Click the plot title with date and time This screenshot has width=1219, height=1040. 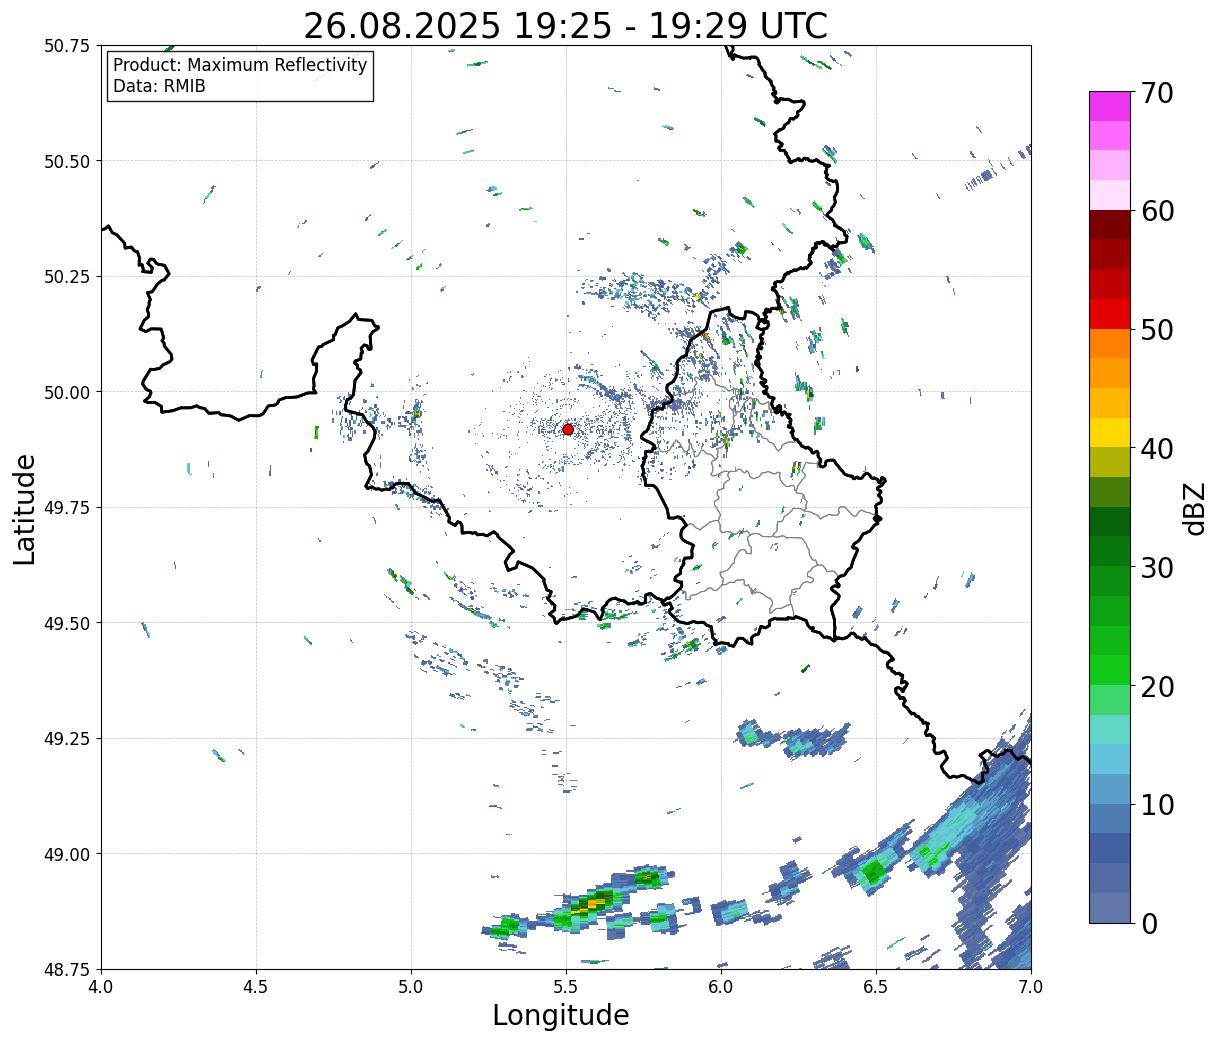coord(565,25)
